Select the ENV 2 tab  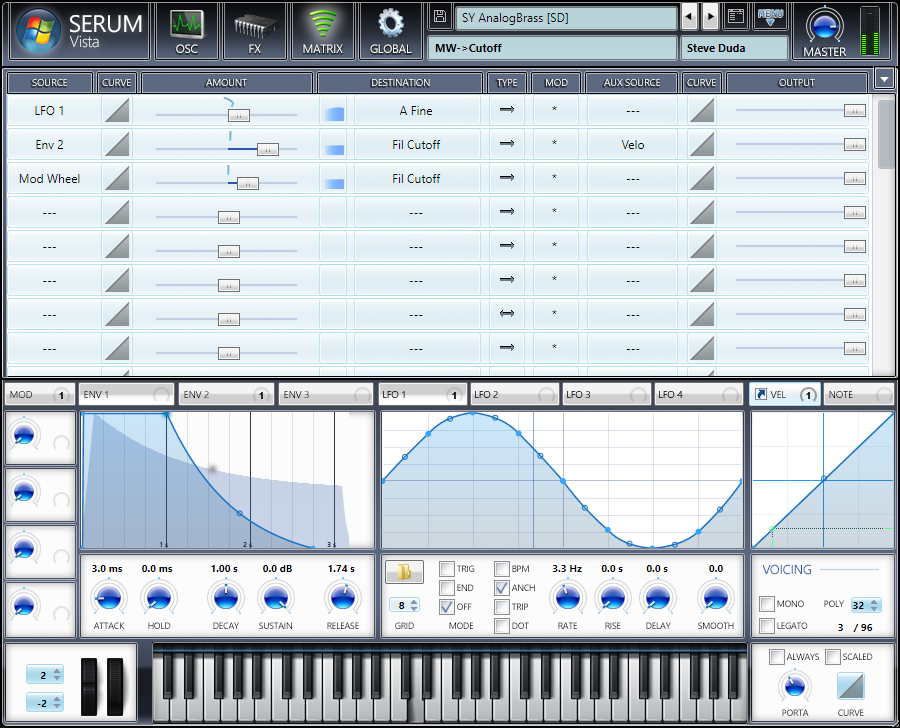pos(226,394)
